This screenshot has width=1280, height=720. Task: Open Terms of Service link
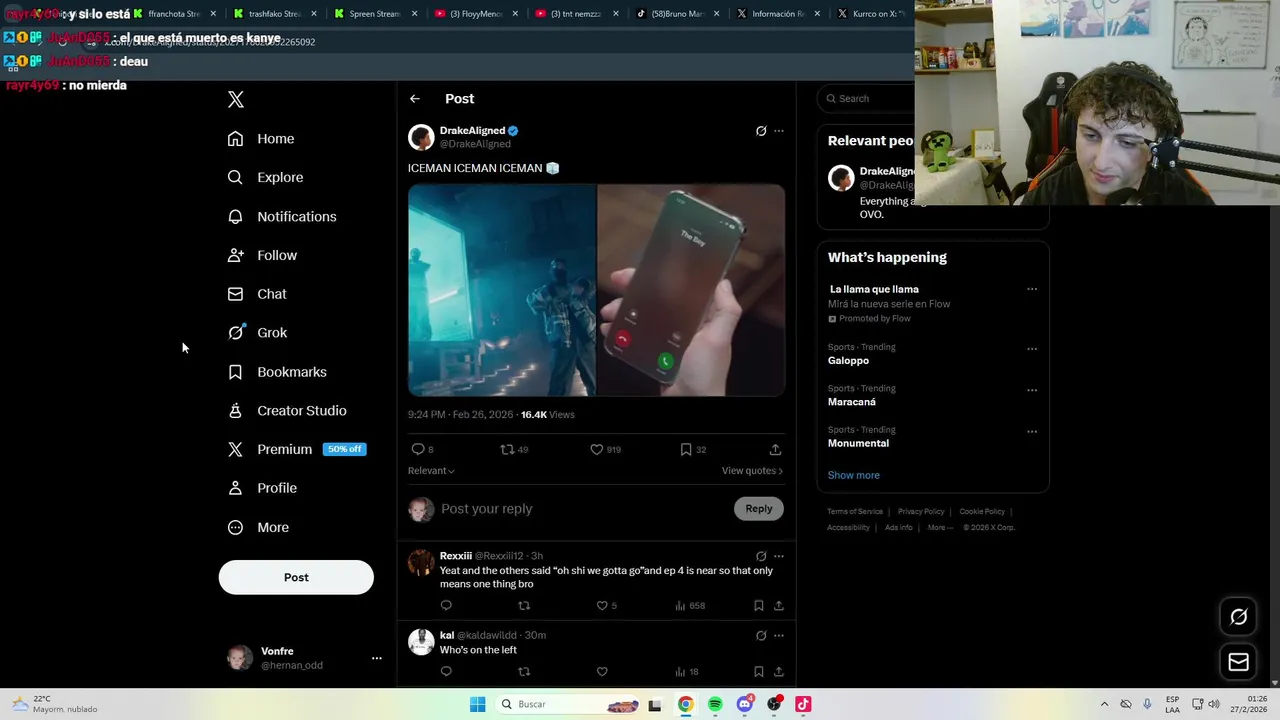[x=855, y=512]
